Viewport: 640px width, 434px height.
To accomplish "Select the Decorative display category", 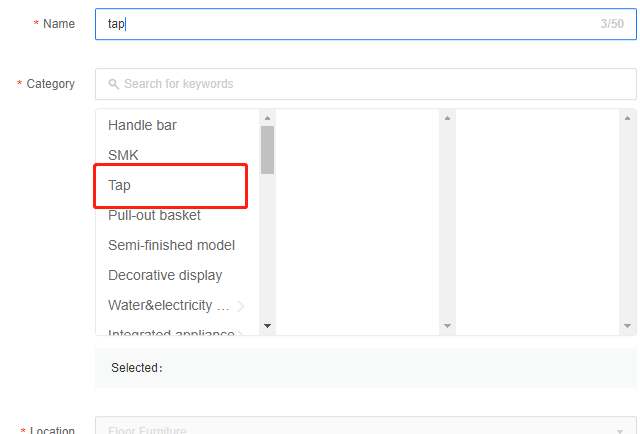I will click(165, 275).
